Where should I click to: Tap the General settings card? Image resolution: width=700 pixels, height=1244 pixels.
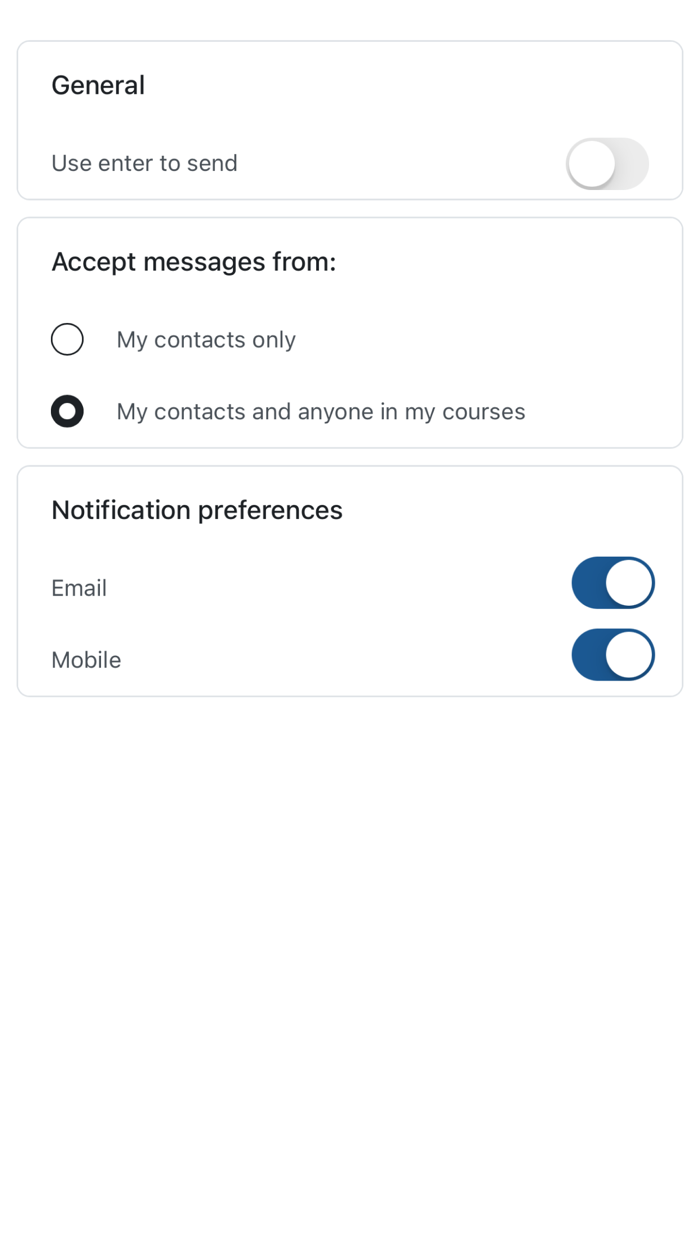pos(350,120)
